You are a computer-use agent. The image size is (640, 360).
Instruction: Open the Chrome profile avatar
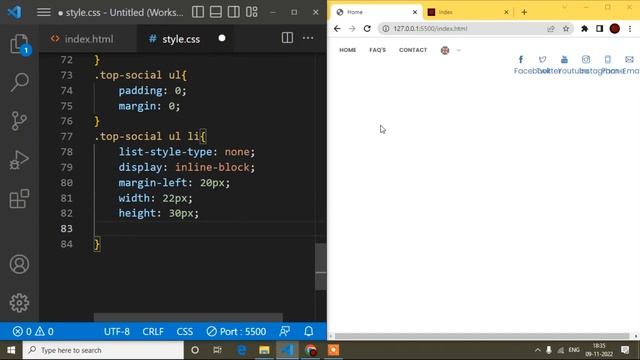coord(615,29)
